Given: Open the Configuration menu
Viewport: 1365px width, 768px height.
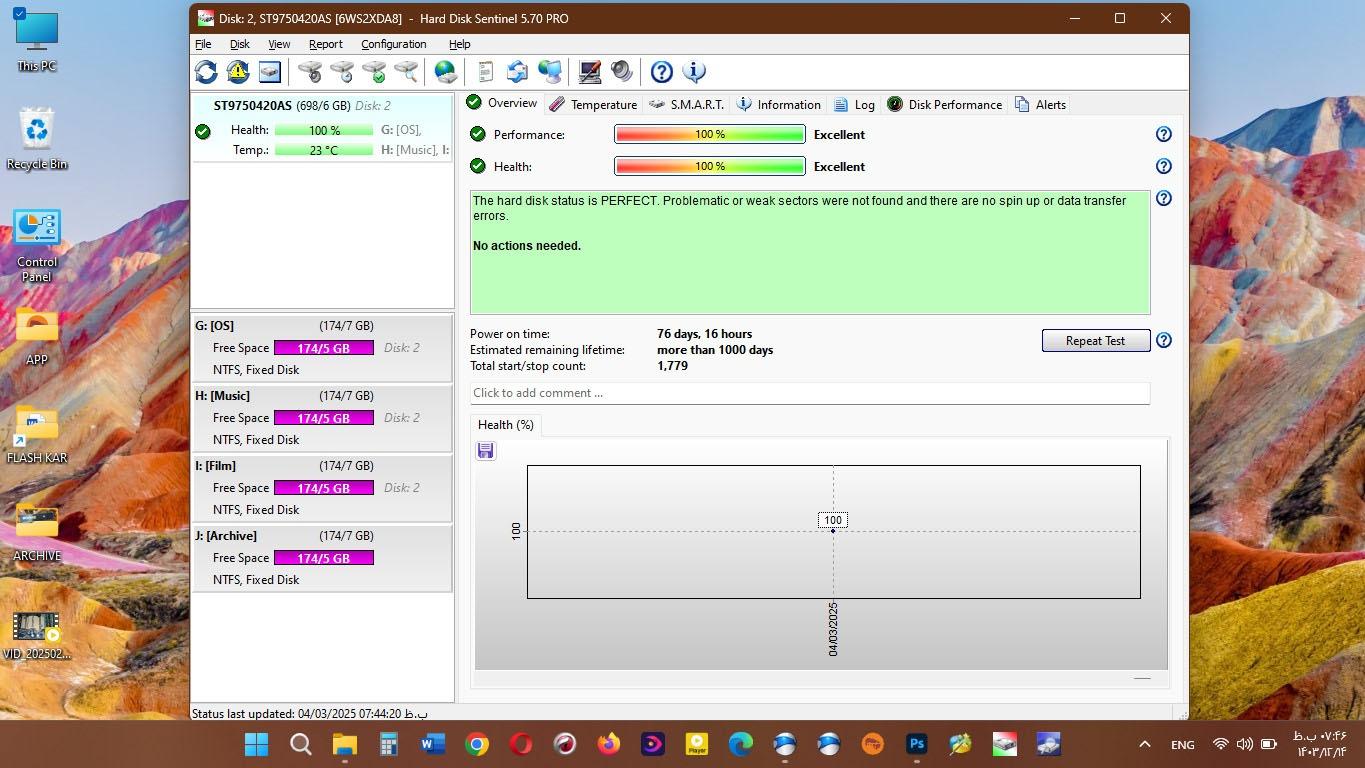Looking at the screenshot, I should coord(393,44).
